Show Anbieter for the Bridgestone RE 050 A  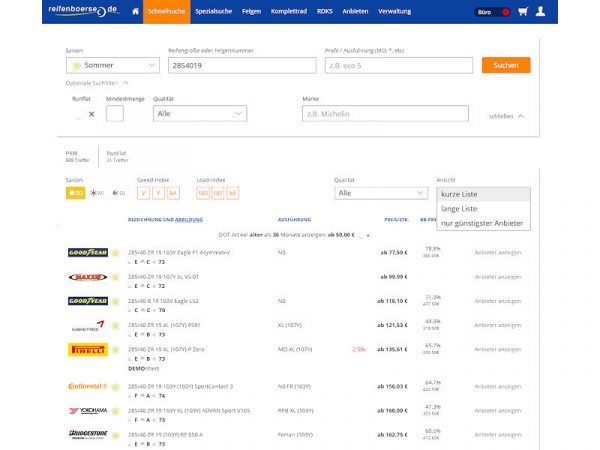tap(498, 435)
